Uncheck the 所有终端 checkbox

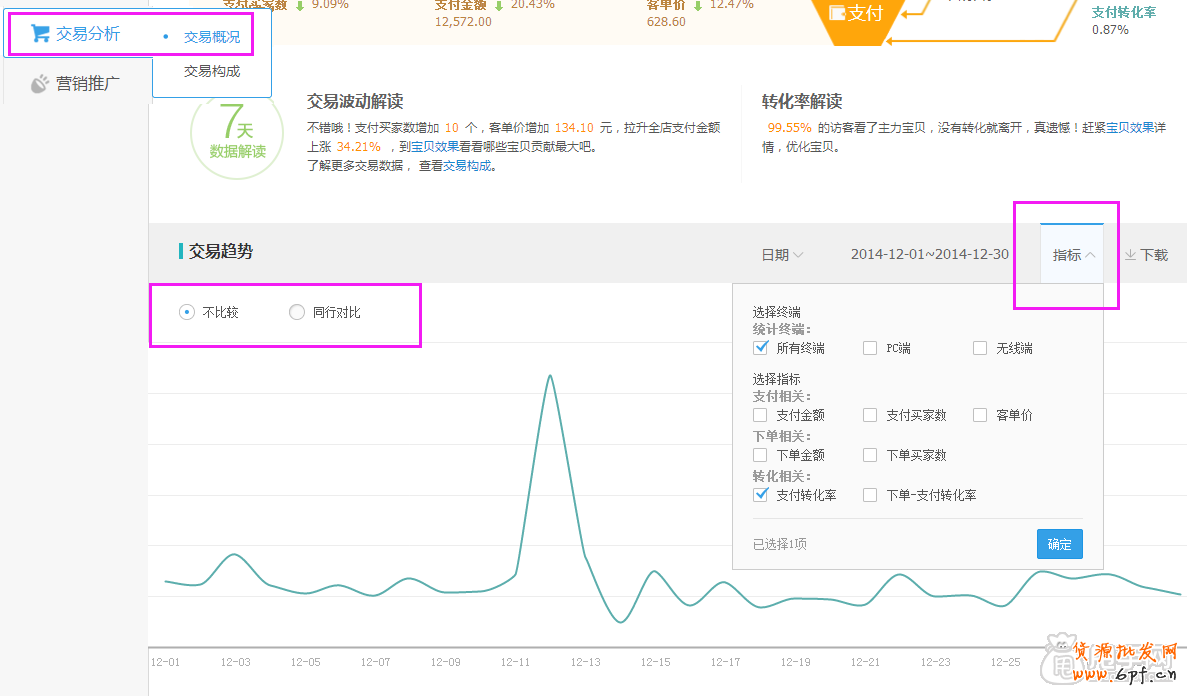pos(761,348)
